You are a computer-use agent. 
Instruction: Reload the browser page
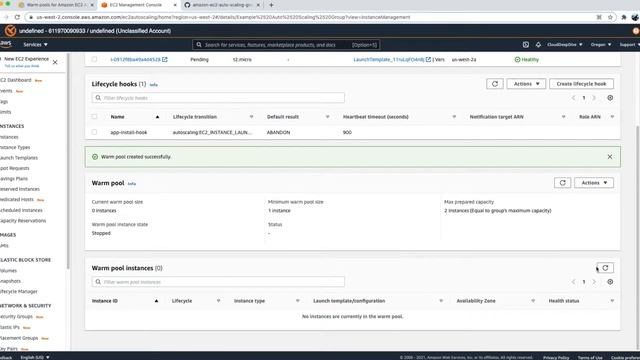click(17, 17)
